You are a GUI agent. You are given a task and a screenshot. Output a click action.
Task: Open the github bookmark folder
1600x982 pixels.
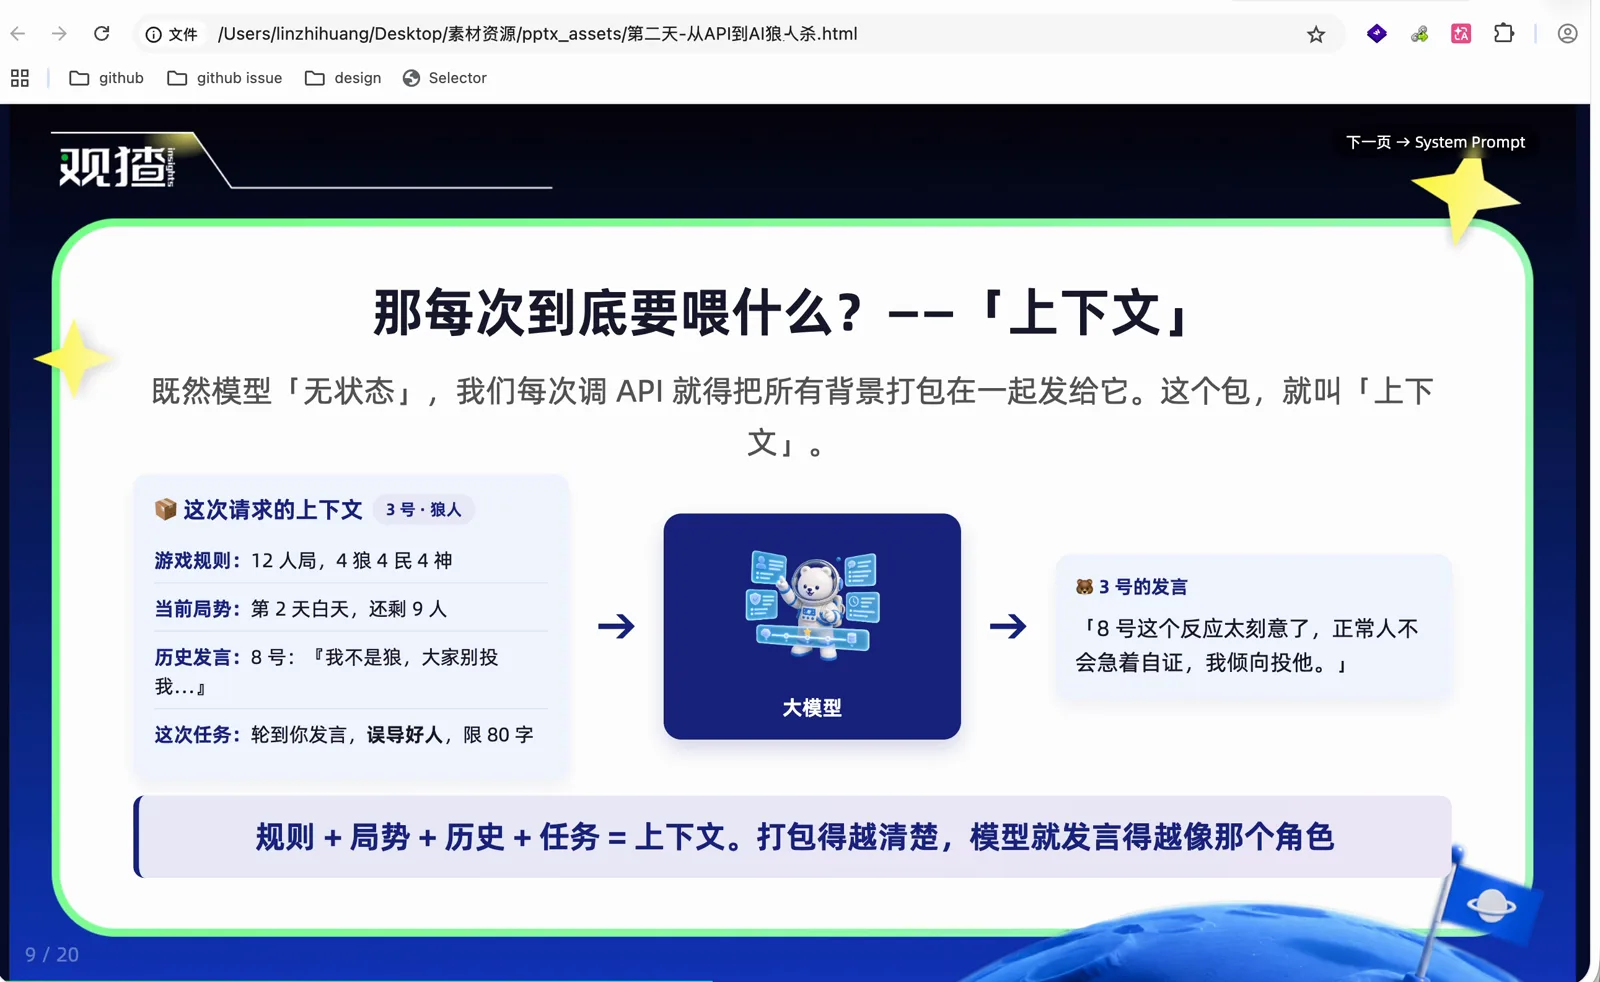[106, 78]
